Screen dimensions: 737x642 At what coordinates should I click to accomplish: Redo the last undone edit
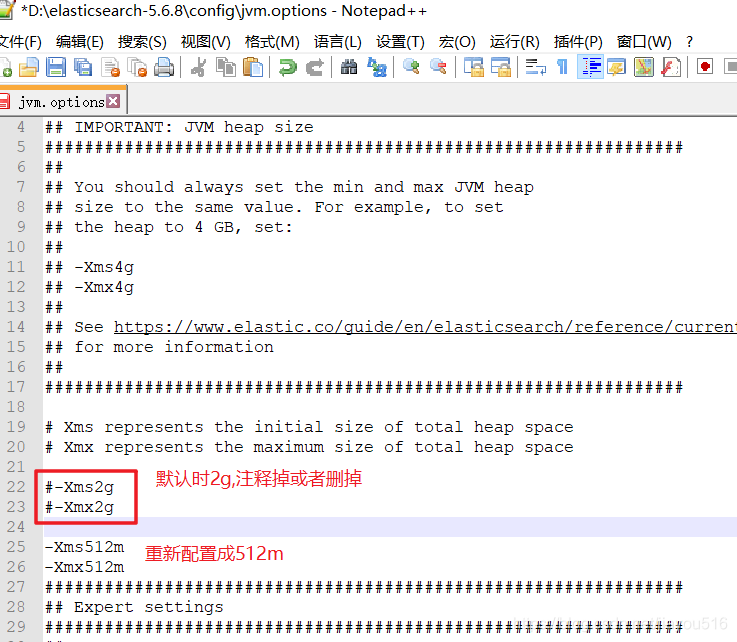click(315, 67)
